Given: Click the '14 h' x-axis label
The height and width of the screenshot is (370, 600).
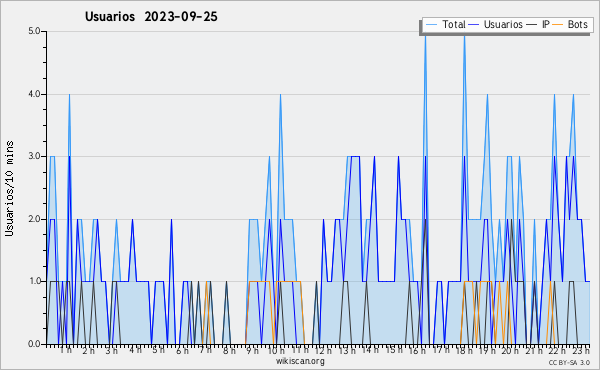Looking at the screenshot, I should coord(370,350).
